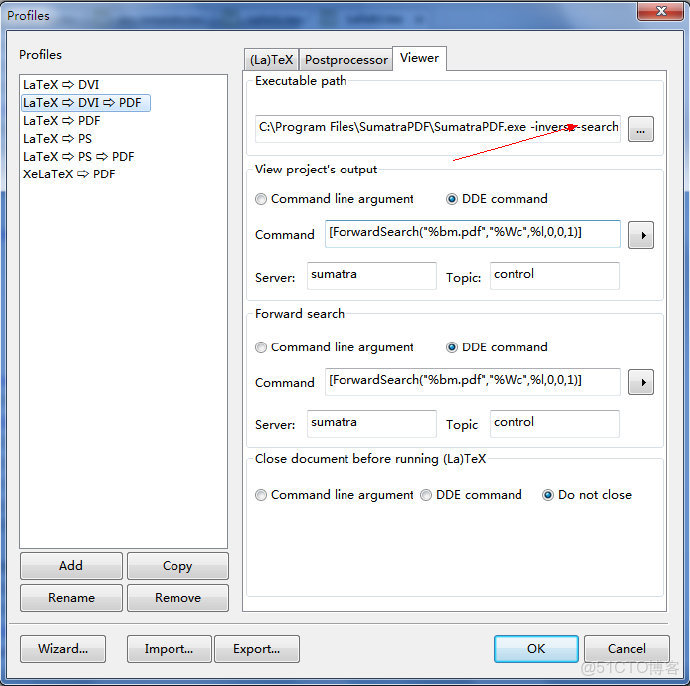Launch the Wizard... button

[63, 649]
